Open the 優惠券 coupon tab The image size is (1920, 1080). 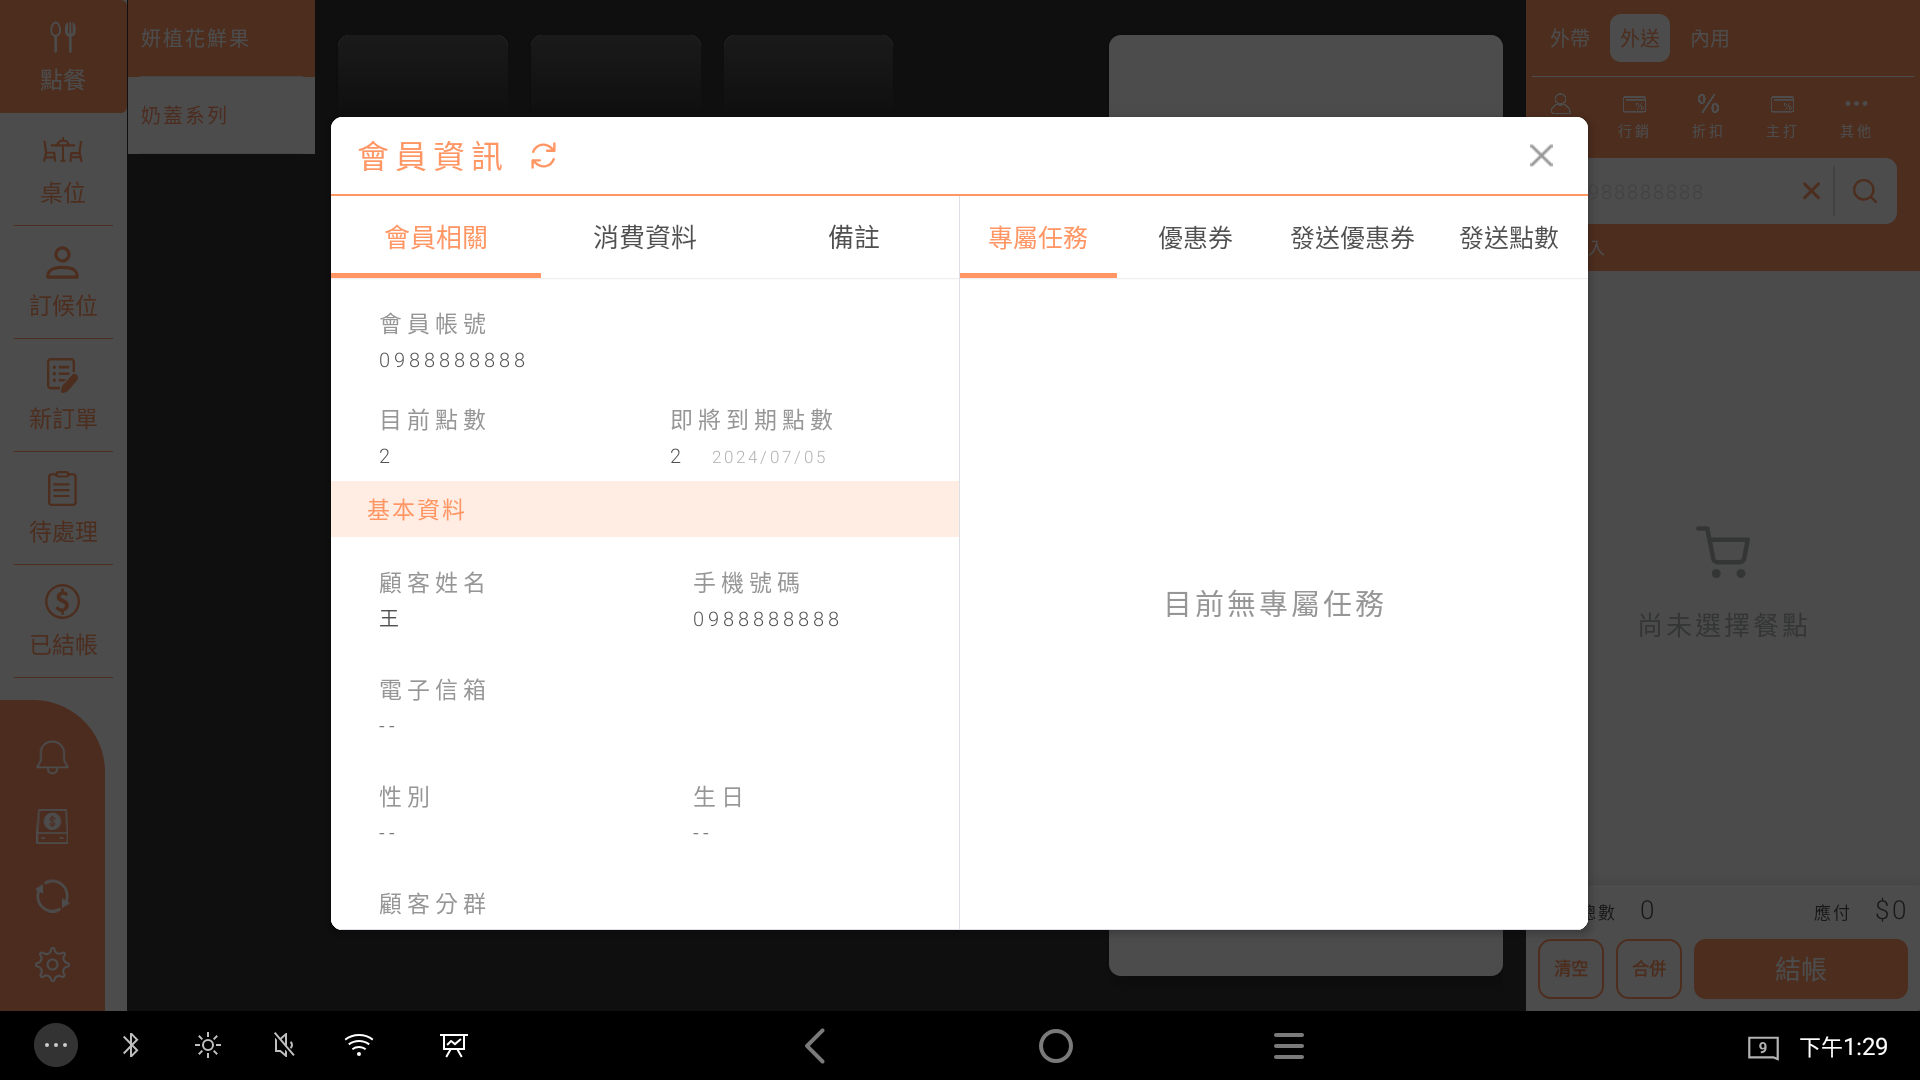click(1195, 238)
